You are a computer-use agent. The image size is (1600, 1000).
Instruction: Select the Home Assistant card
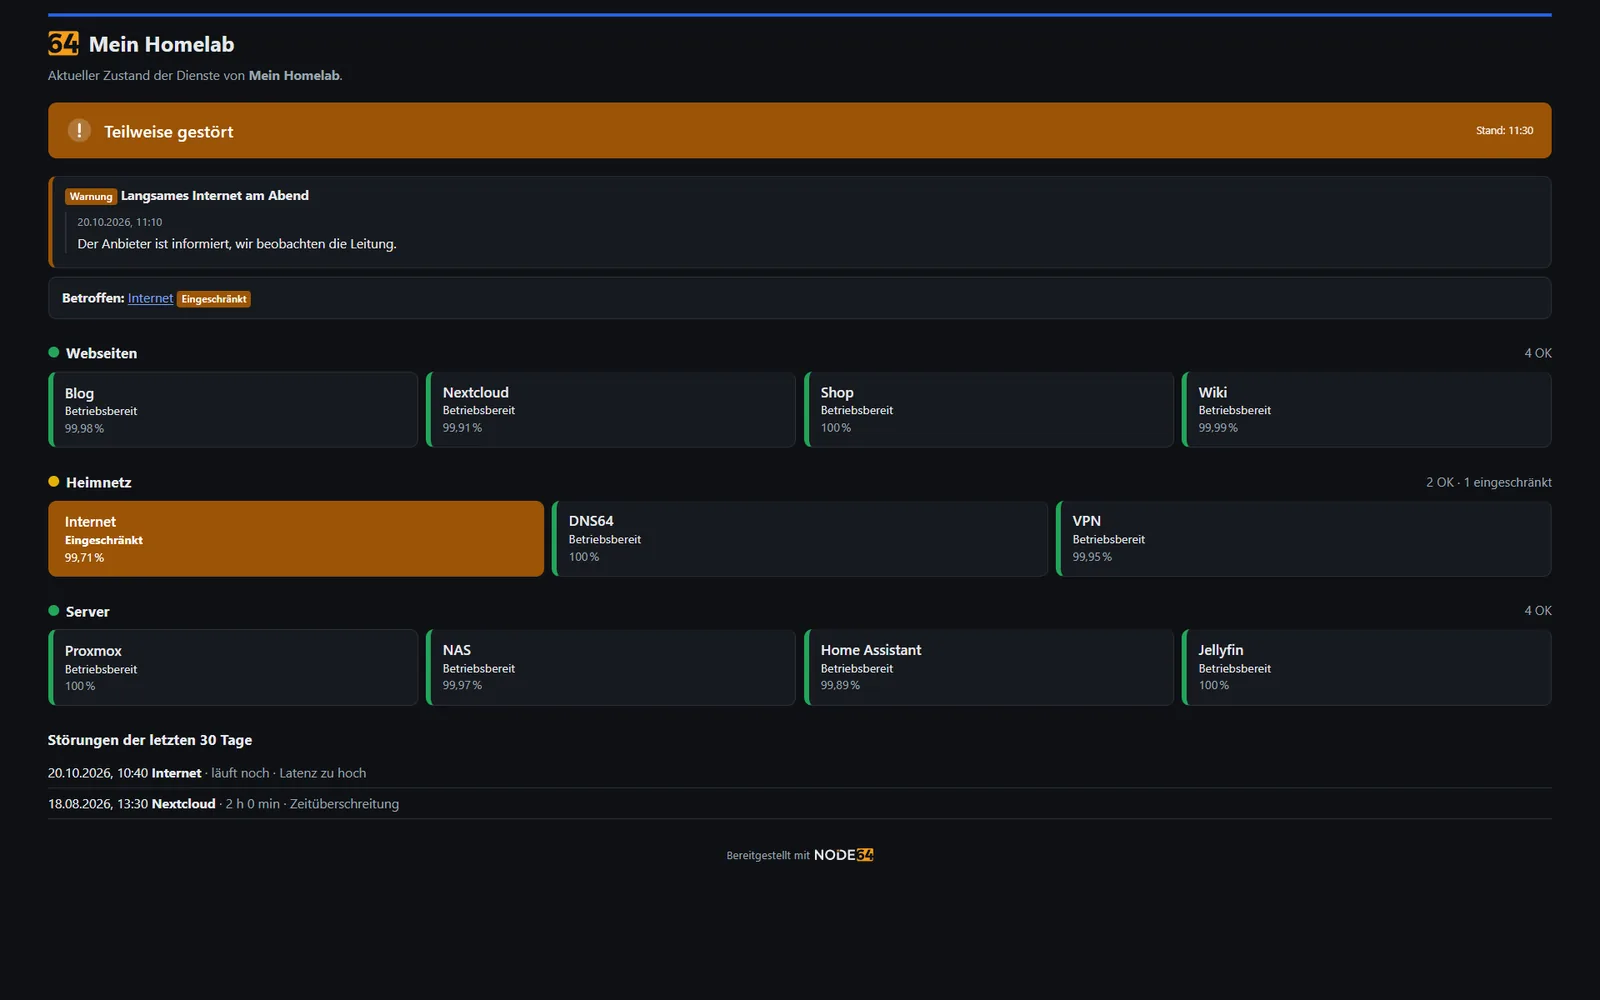pos(989,668)
